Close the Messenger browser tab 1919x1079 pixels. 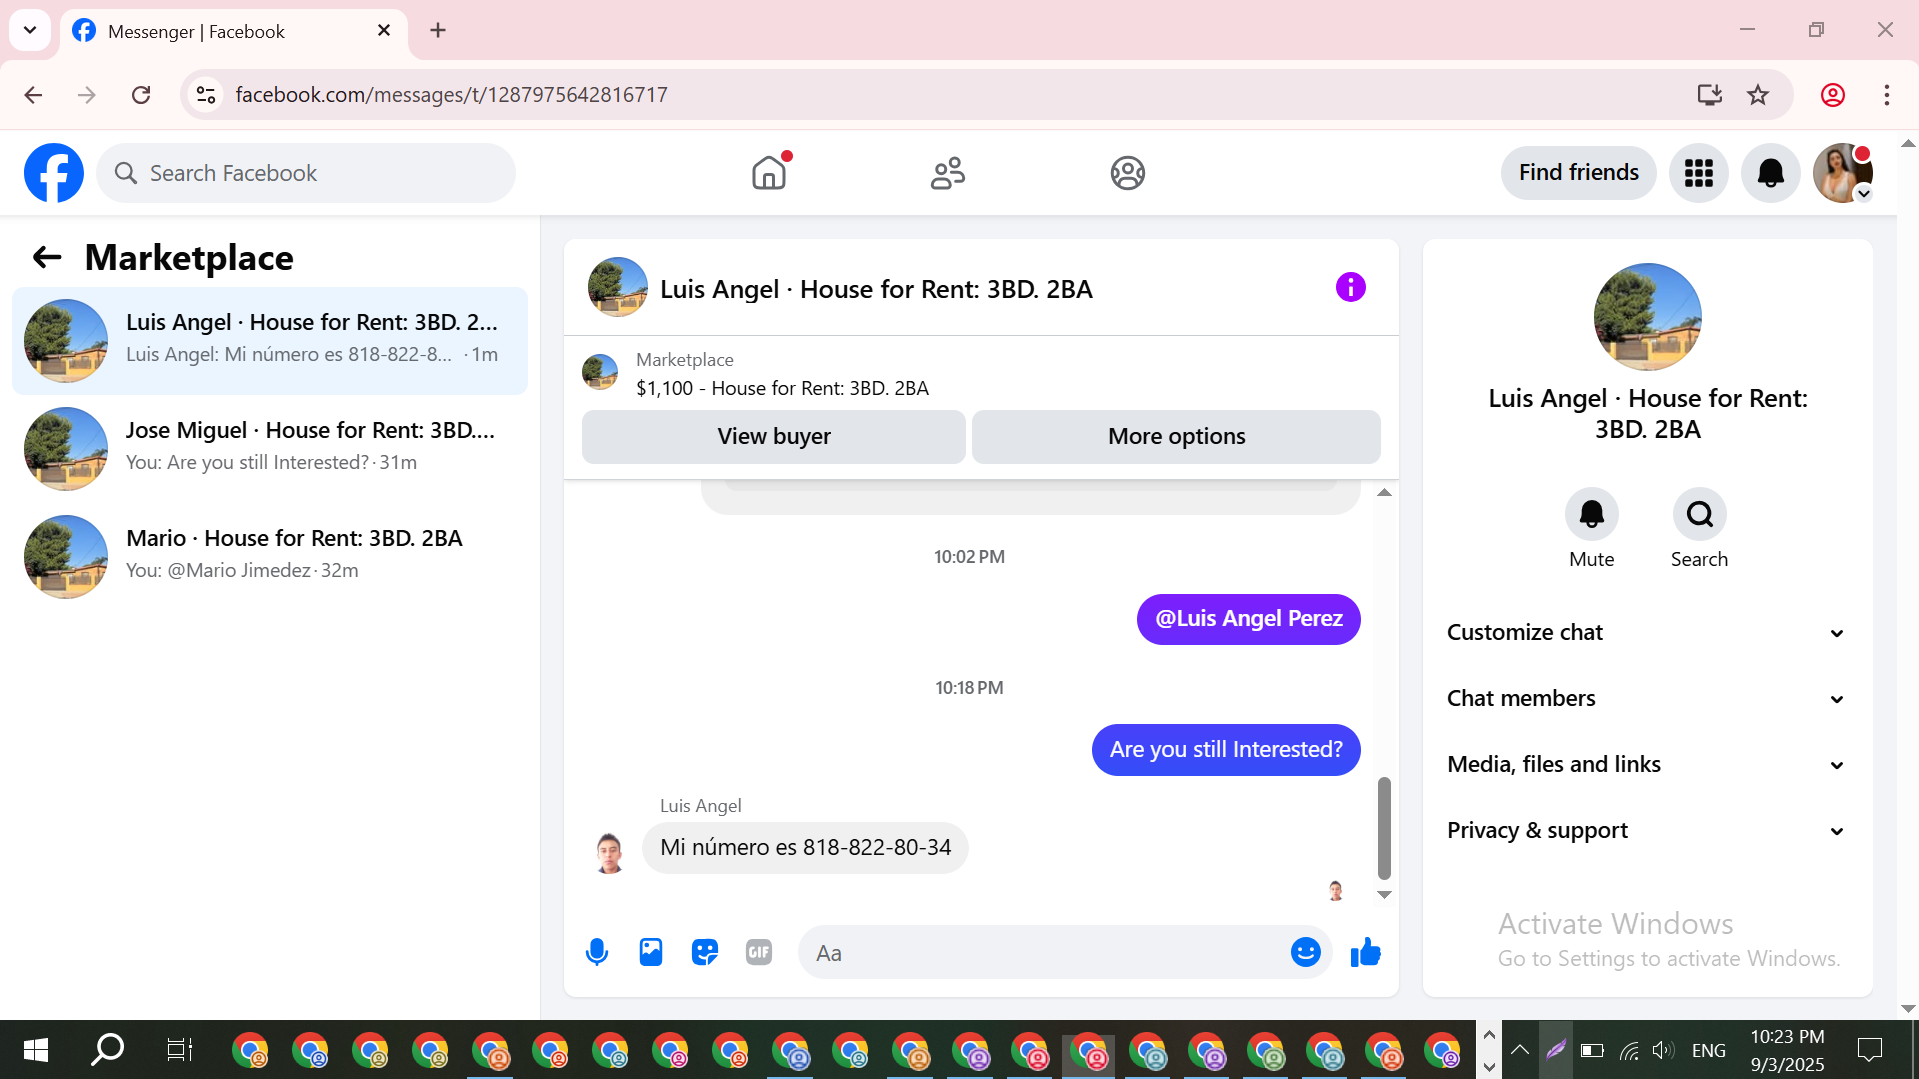384,31
